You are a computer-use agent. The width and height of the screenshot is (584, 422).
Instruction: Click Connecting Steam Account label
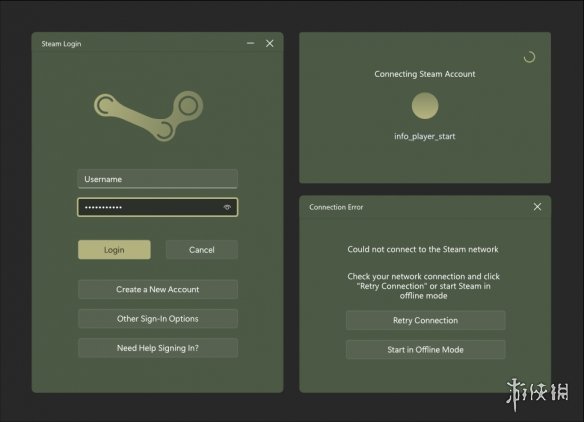[x=425, y=74]
